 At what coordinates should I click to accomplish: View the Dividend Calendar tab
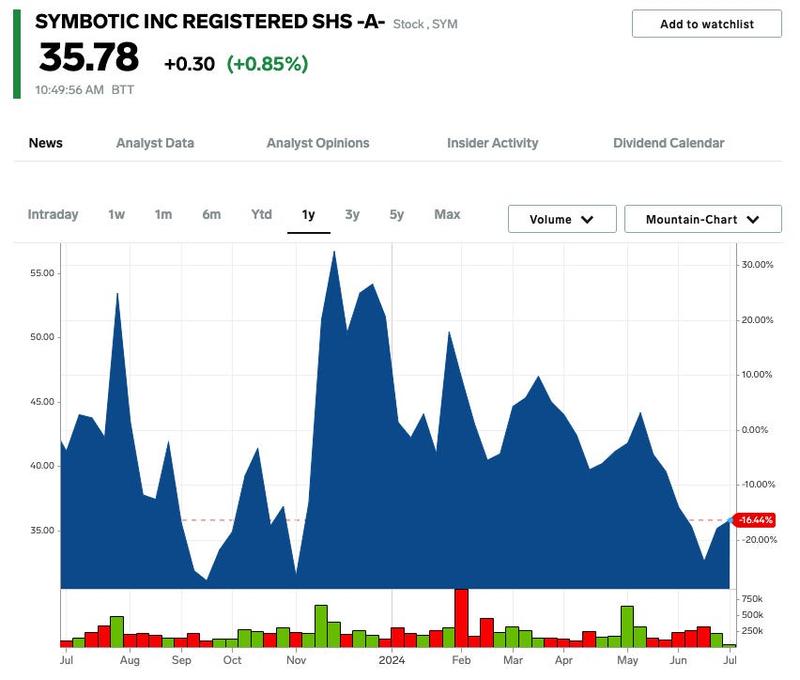coord(668,143)
